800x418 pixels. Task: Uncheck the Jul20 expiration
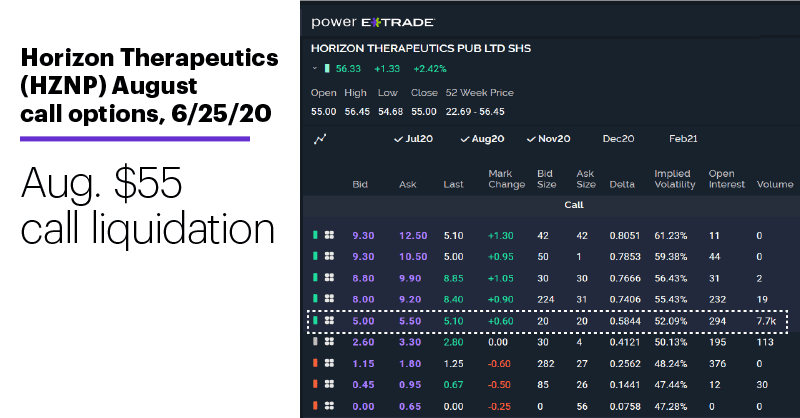[413, 139]
